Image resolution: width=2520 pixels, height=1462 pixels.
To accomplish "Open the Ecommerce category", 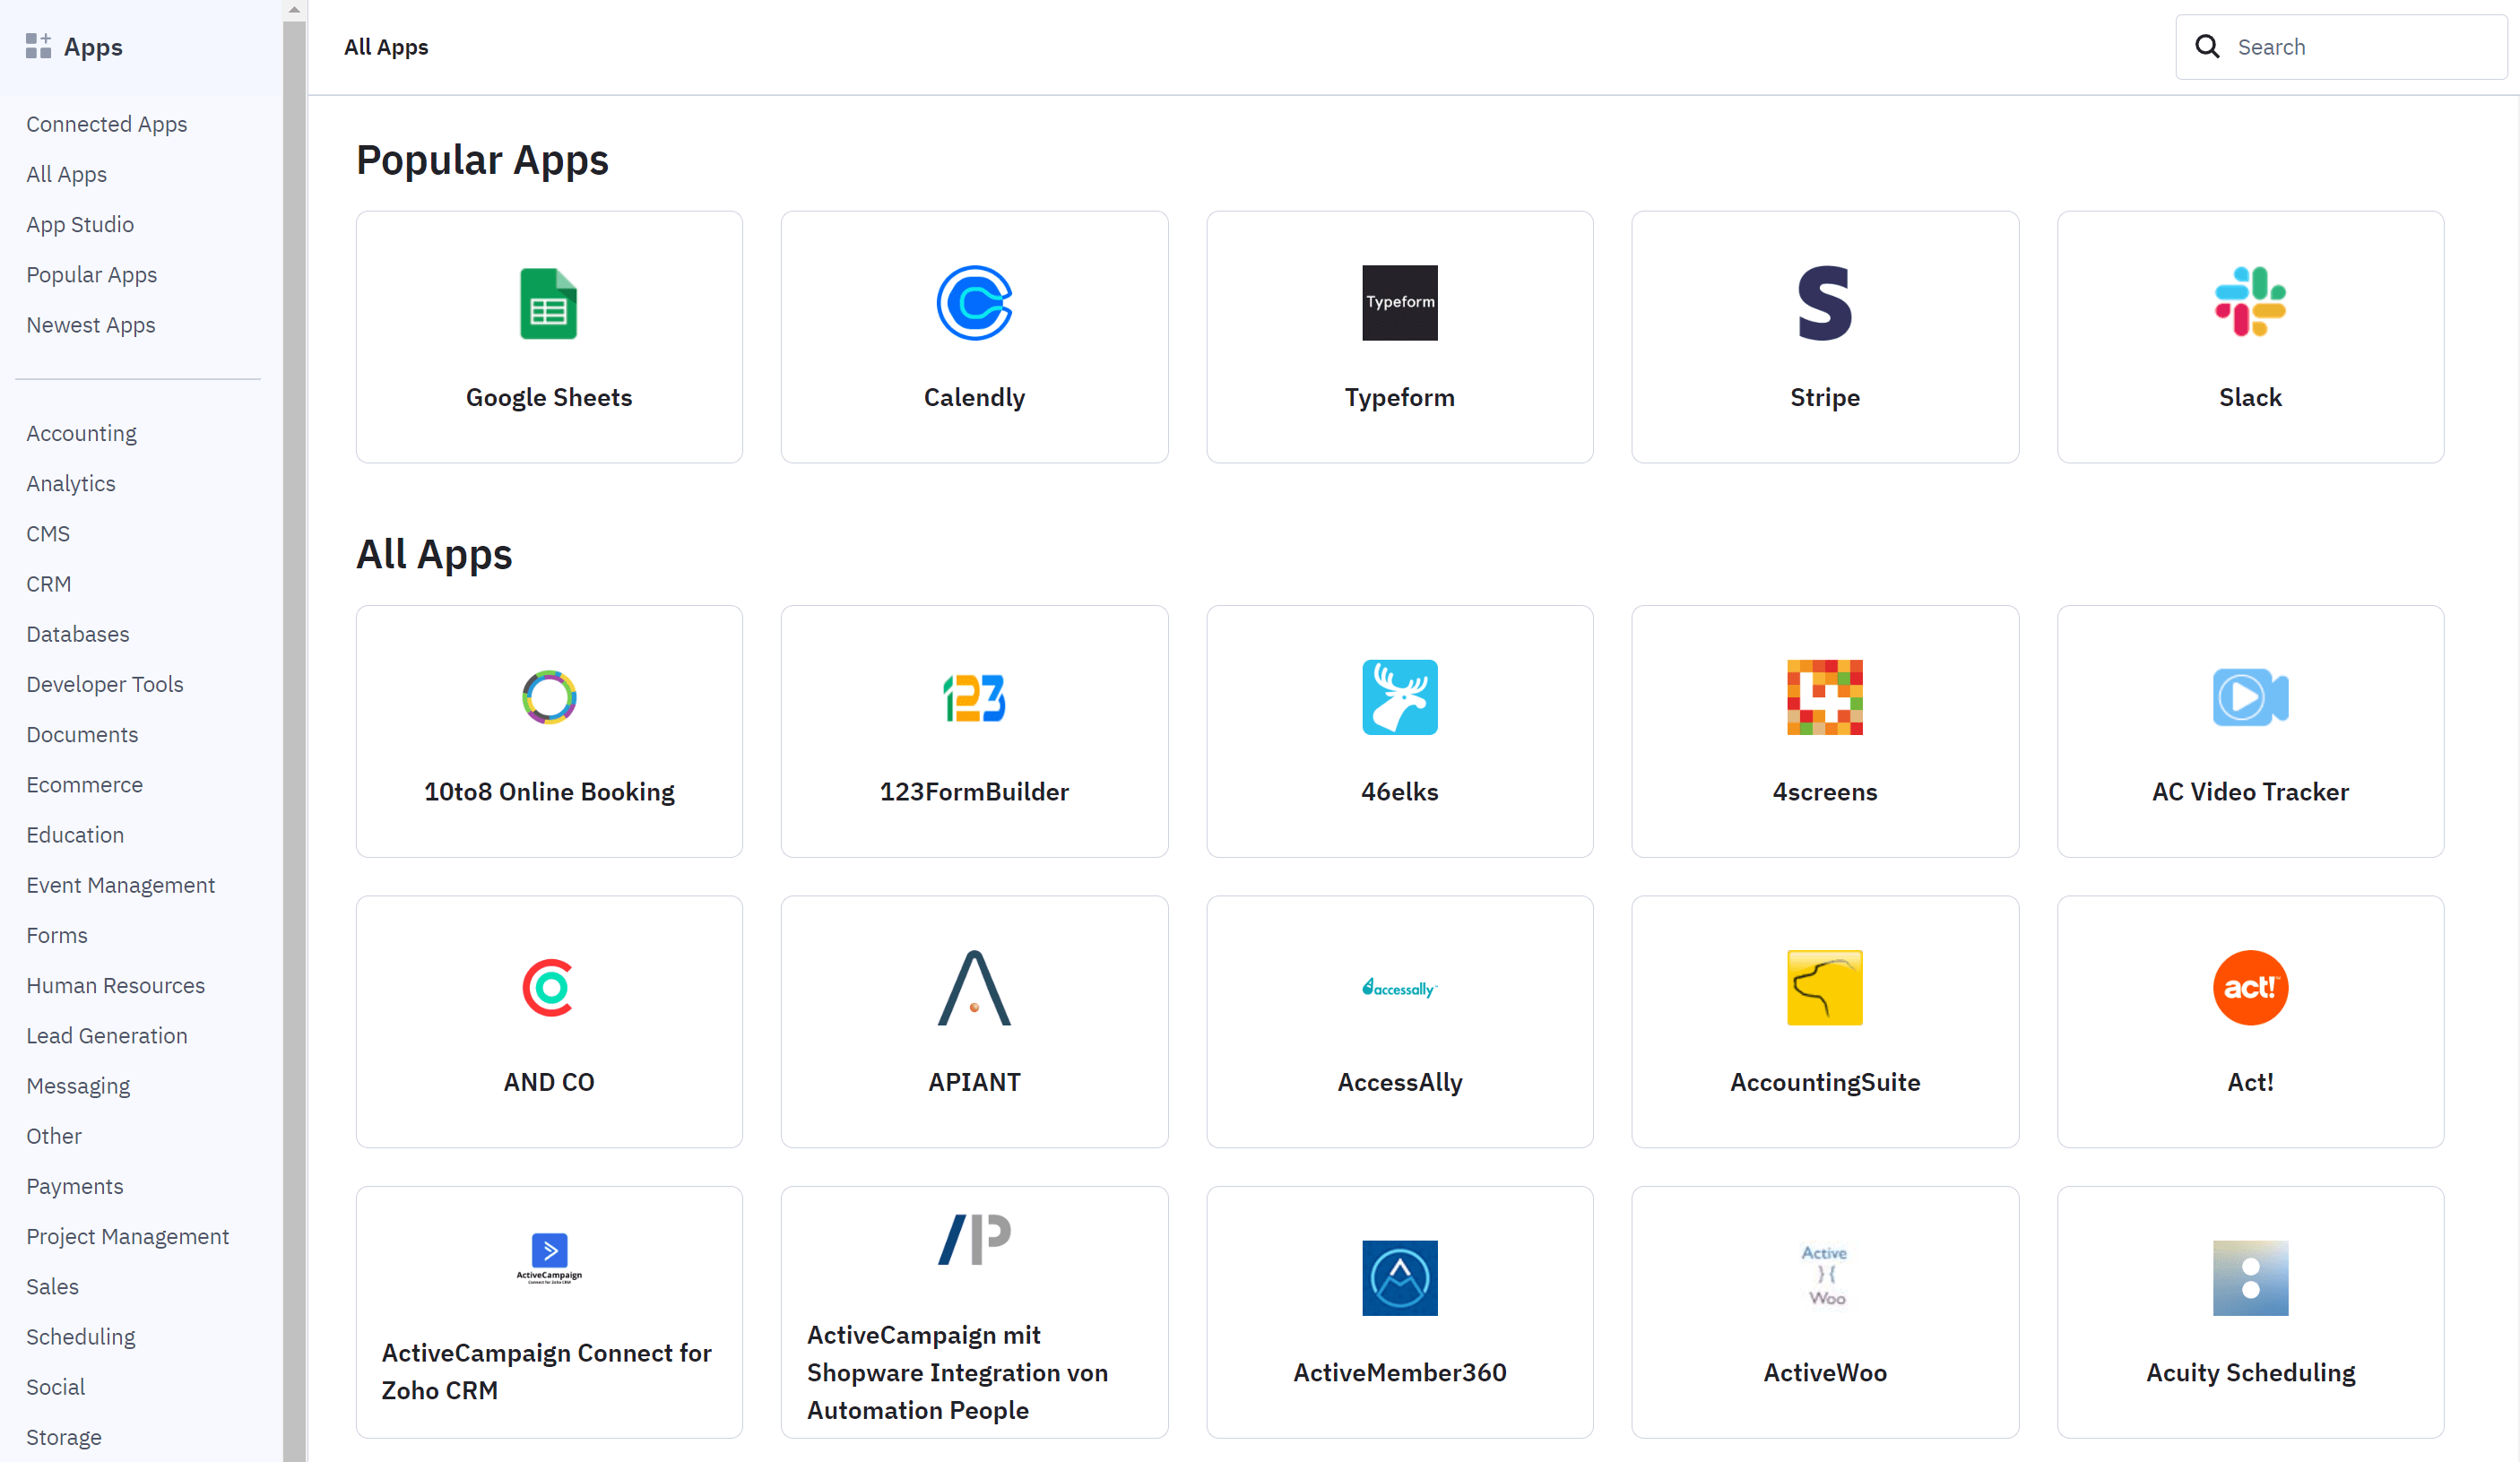I will [85, 784].
